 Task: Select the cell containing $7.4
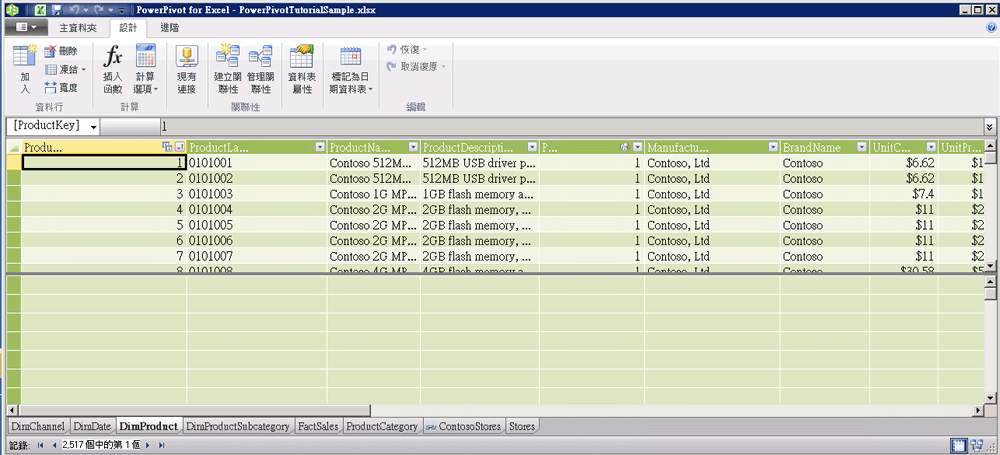tap(904, 194)
